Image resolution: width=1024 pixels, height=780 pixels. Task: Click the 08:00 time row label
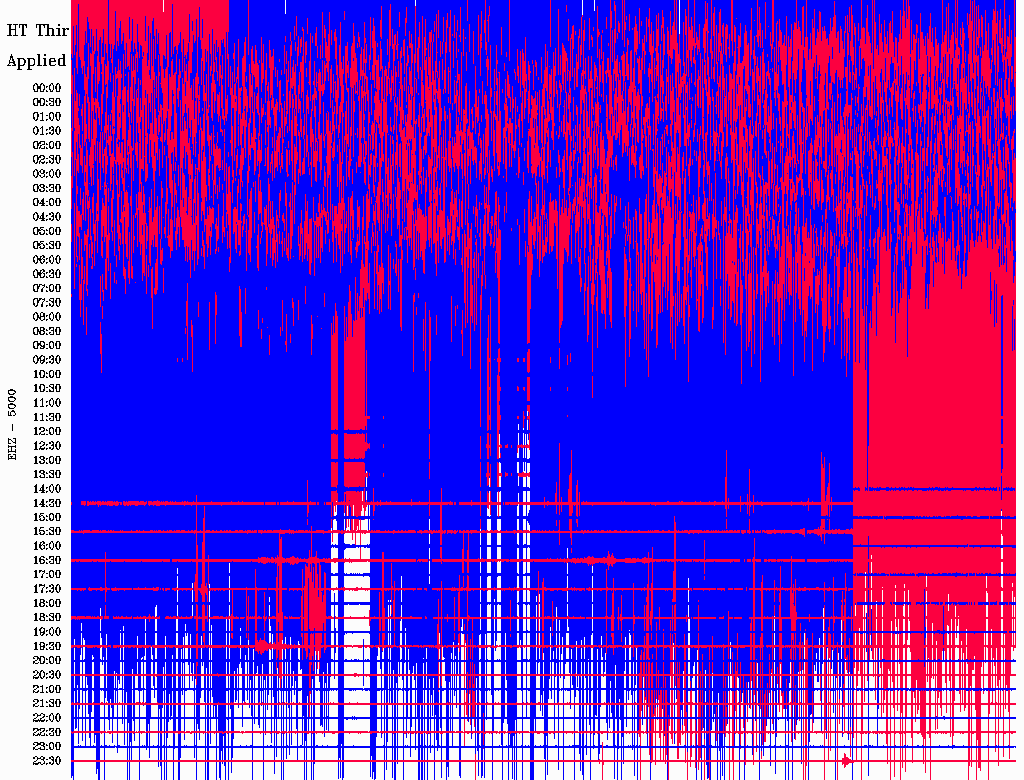click(47, 317)
